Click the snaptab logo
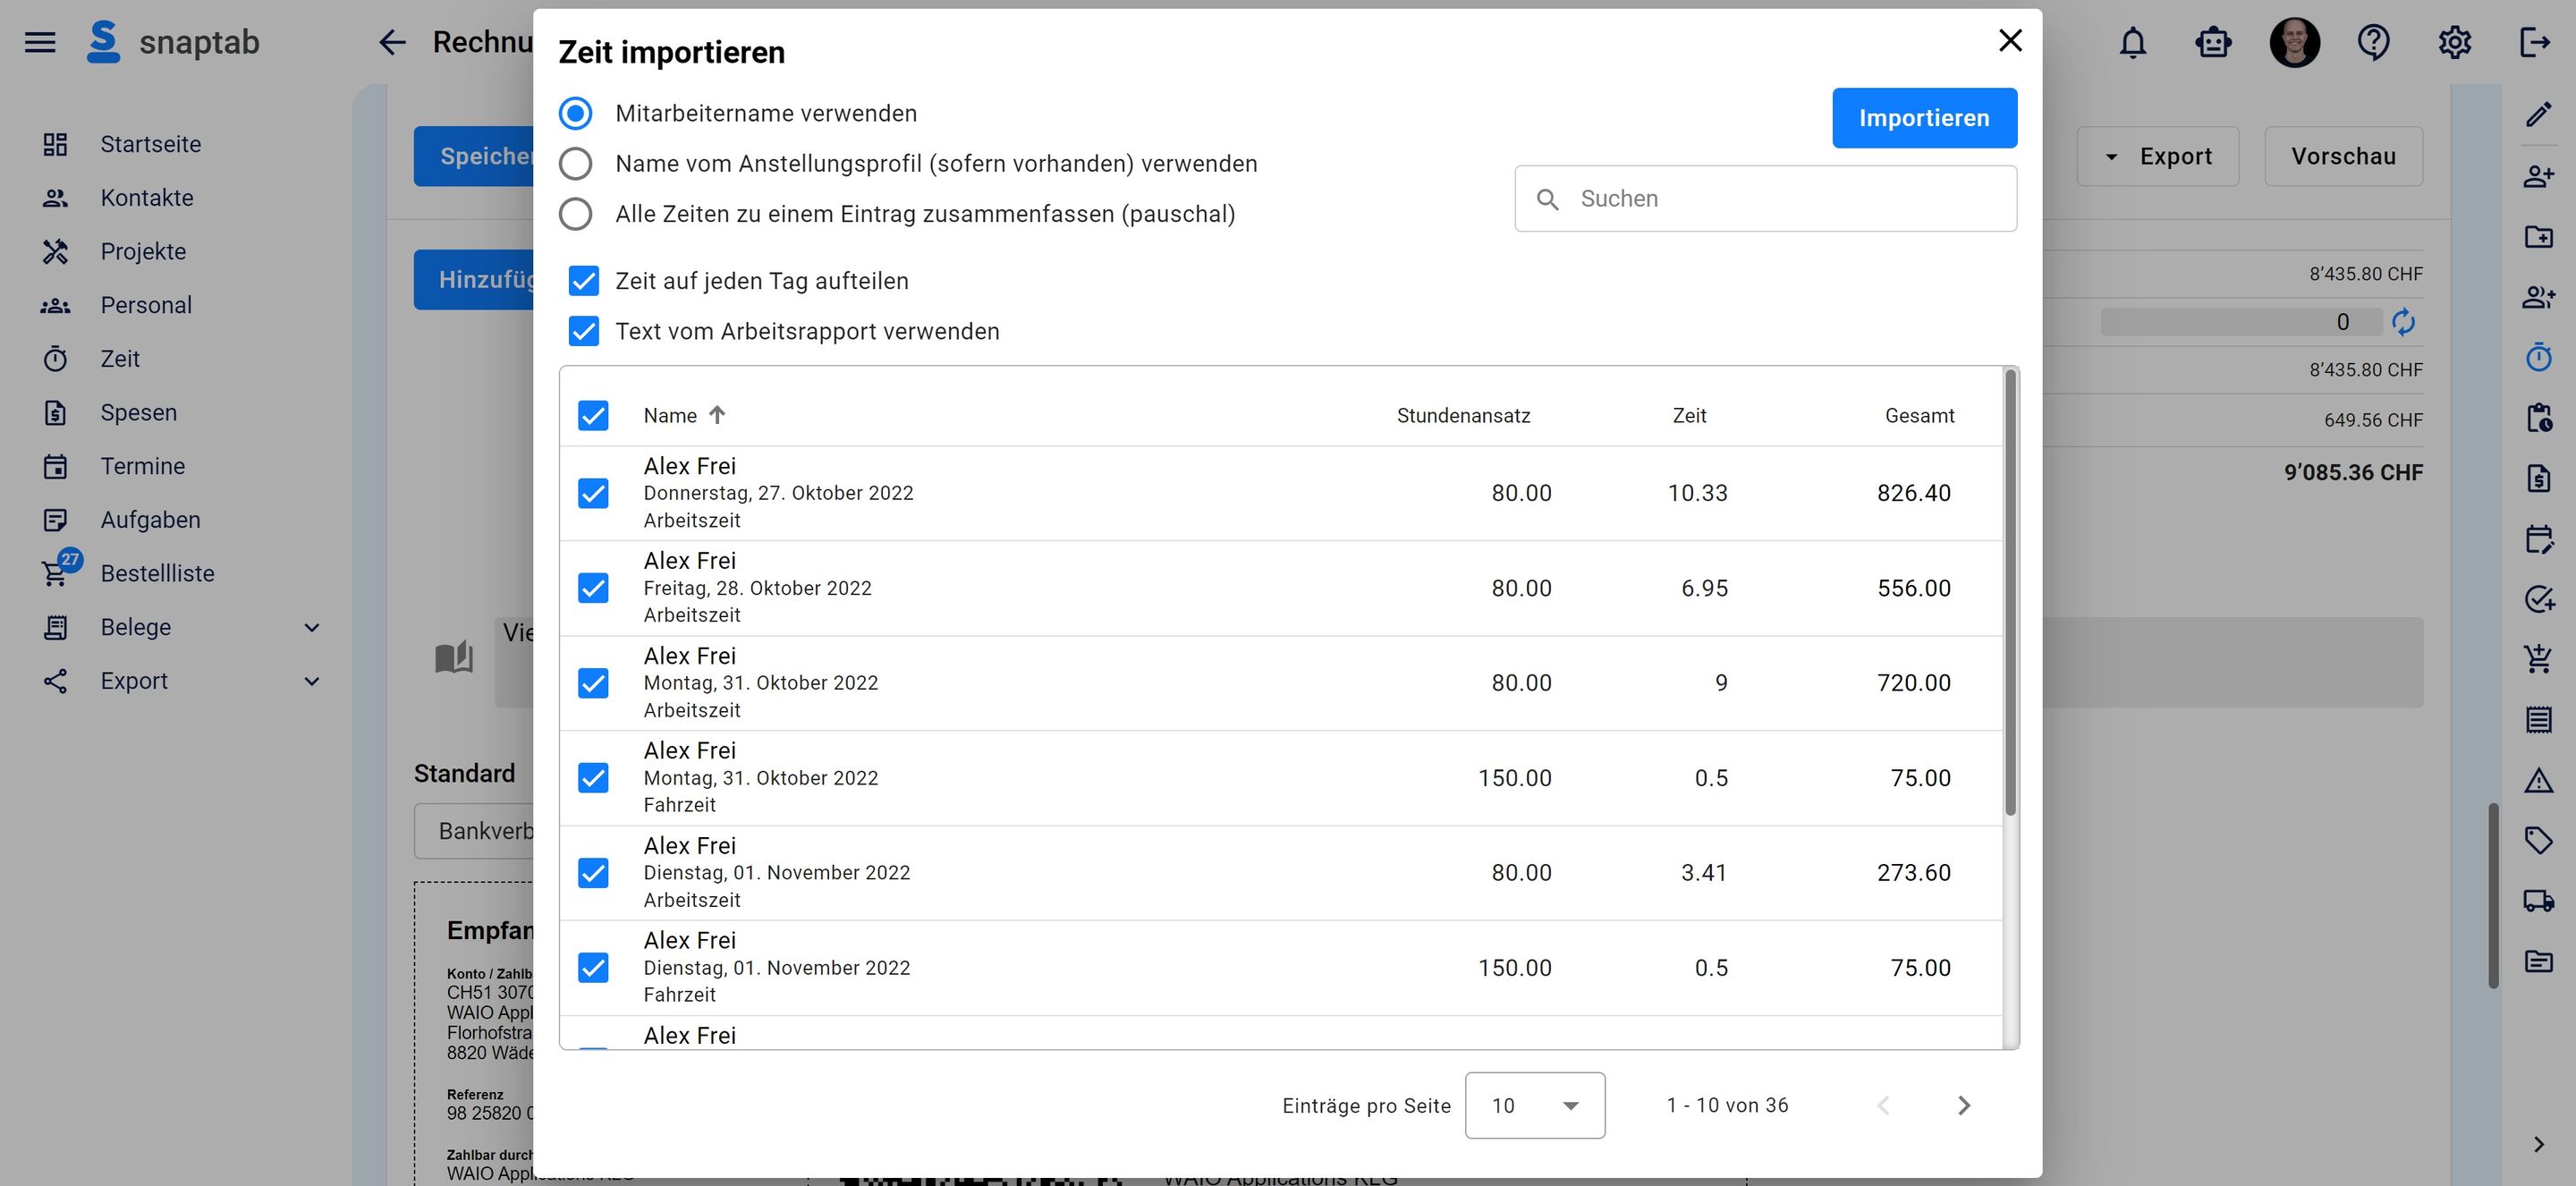 173,42
